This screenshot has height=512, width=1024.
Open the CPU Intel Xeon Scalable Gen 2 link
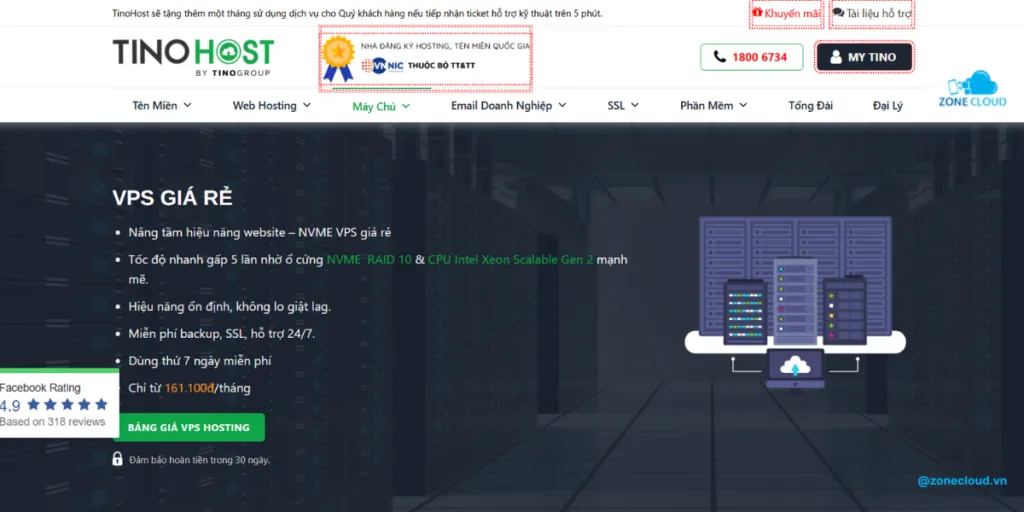pos(511,259)
